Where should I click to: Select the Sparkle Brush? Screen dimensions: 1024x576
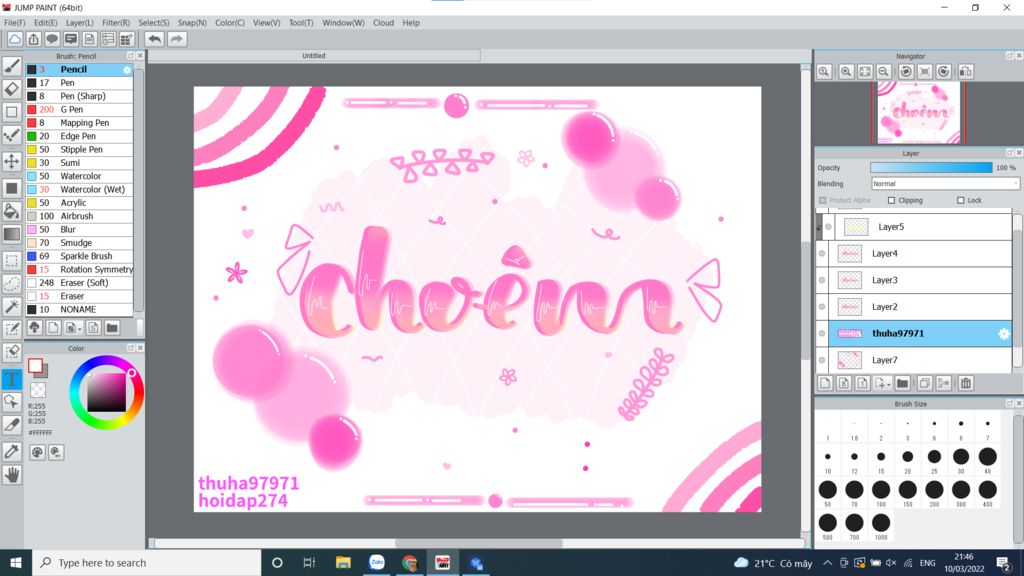79,256
